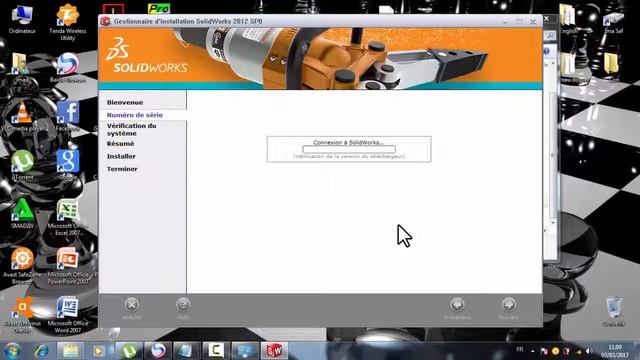Open the Tenda Wireless Utility desktop icon
Image resolution: width=640 pixels, height=360 pixels.
68,22
